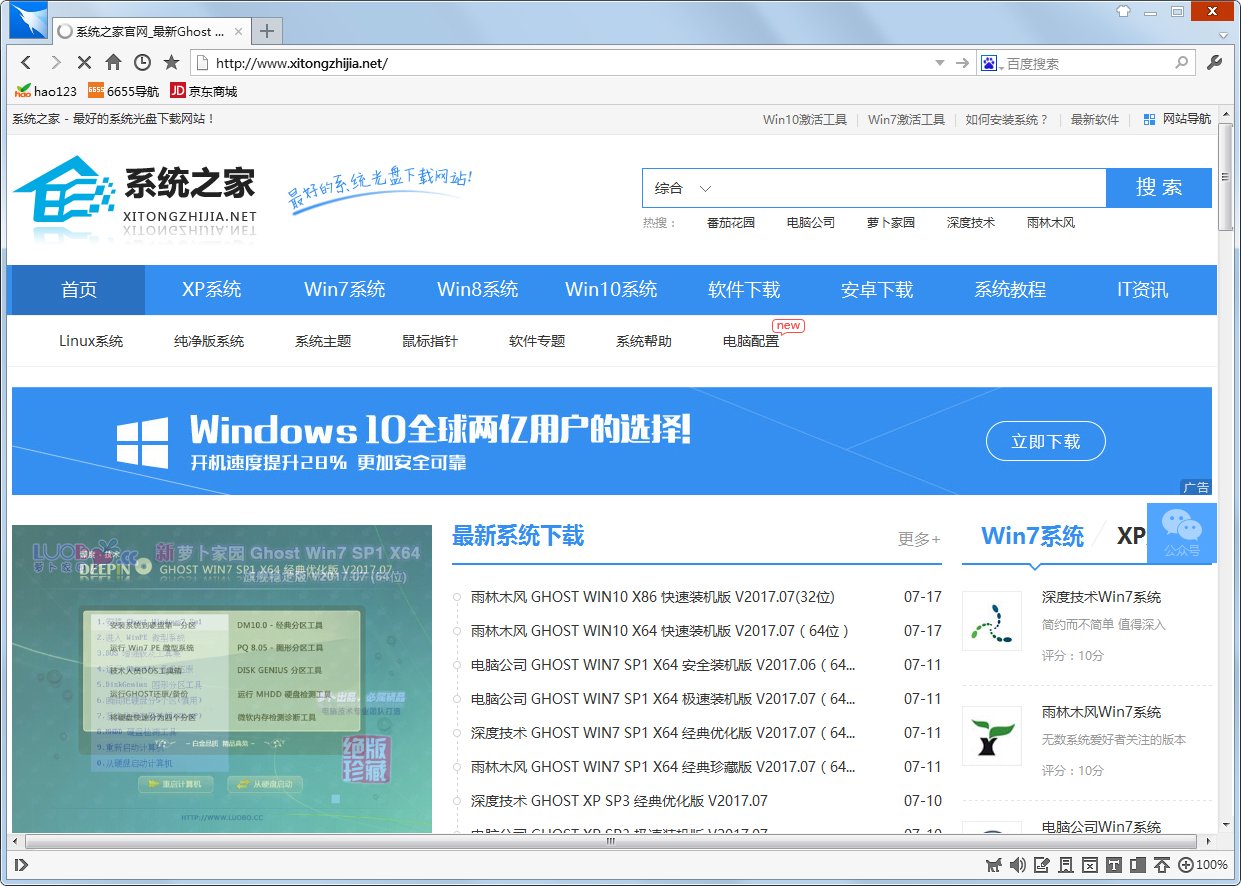1241x886 pixels.
Task: Click 更多+ beside 最新系统下载
Action: click(919, 539)
